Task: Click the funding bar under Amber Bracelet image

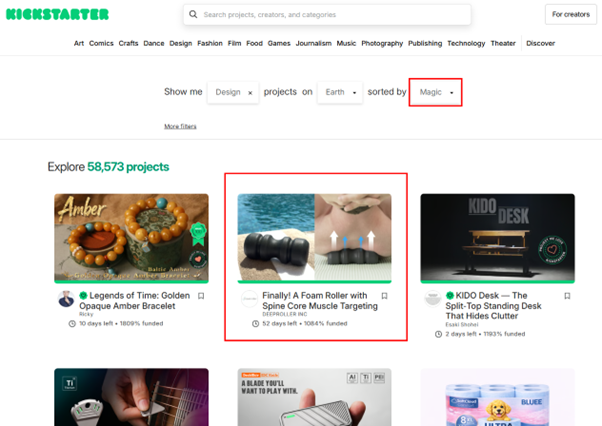Action: [x=131, y=282]
